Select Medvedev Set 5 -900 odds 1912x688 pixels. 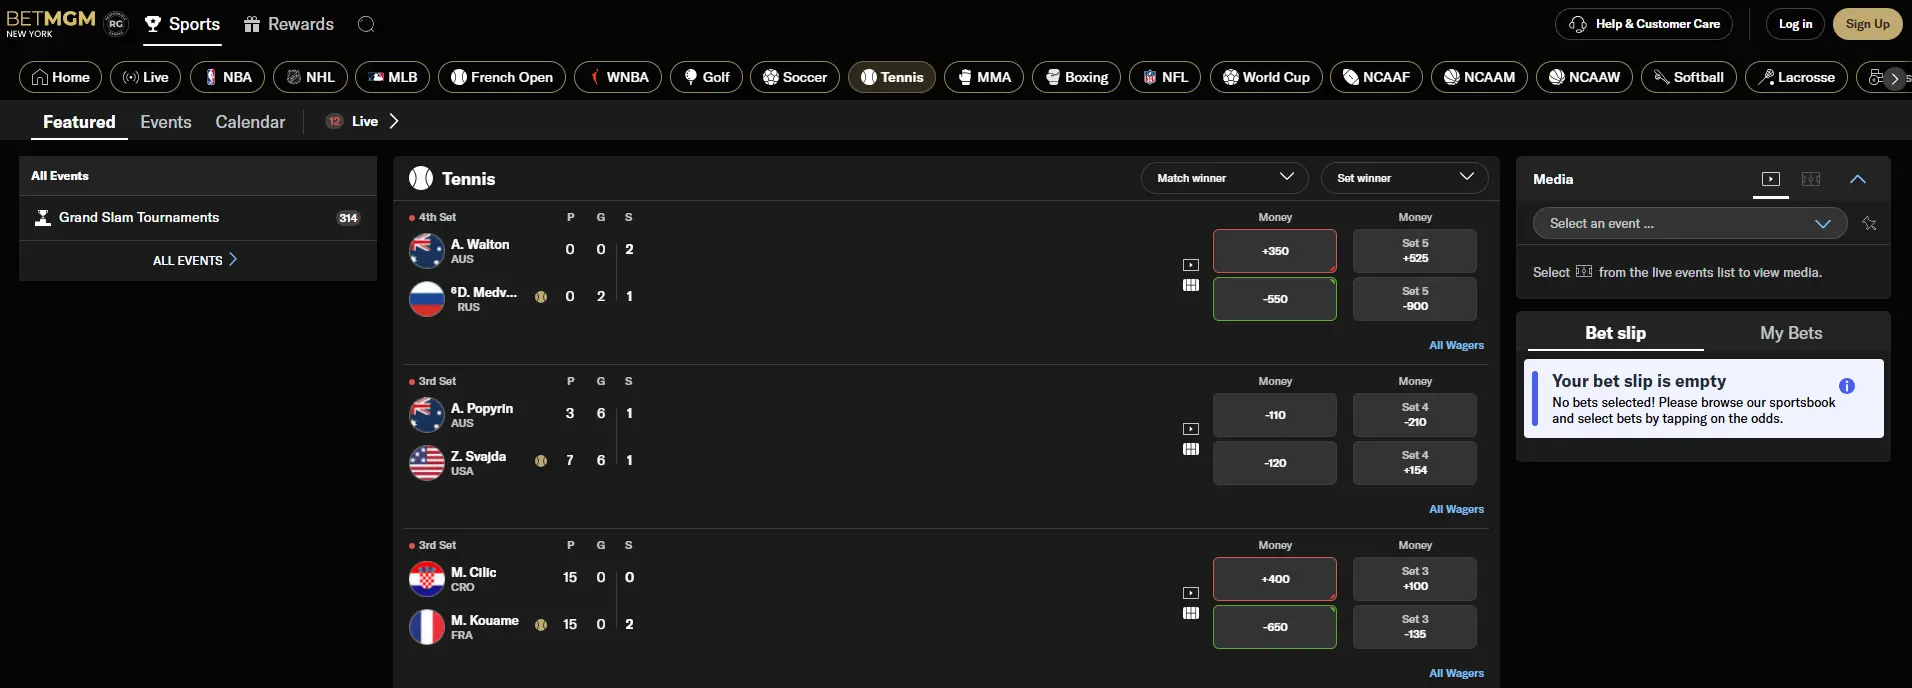pyautogui.click(x=1415, y=299)
